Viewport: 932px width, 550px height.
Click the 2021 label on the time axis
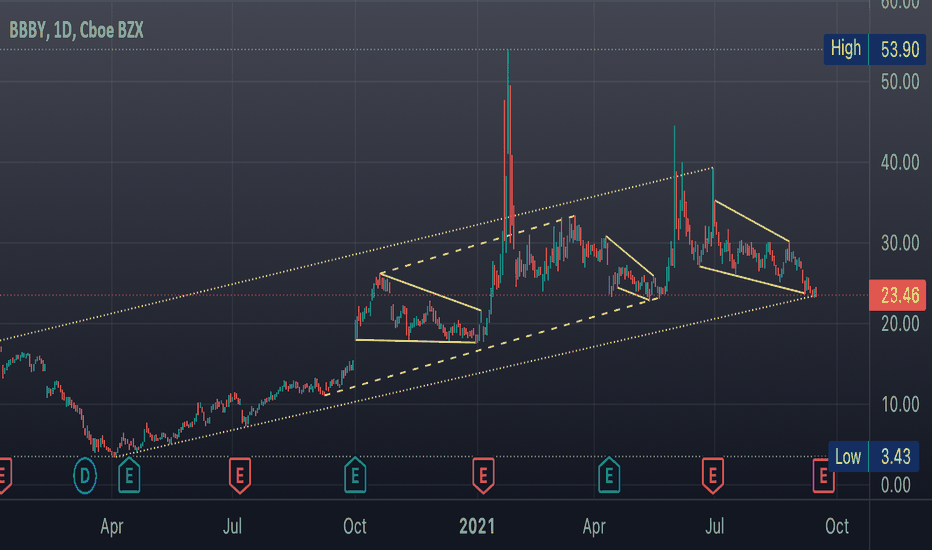(477, 526)
